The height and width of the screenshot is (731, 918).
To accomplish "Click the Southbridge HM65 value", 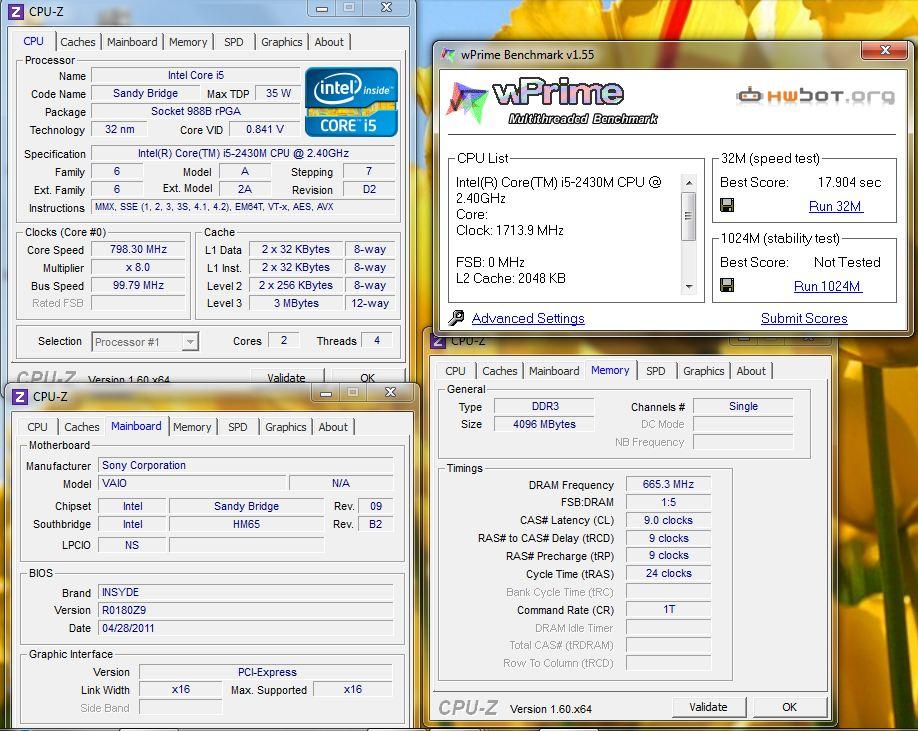I will click(246, 524).
